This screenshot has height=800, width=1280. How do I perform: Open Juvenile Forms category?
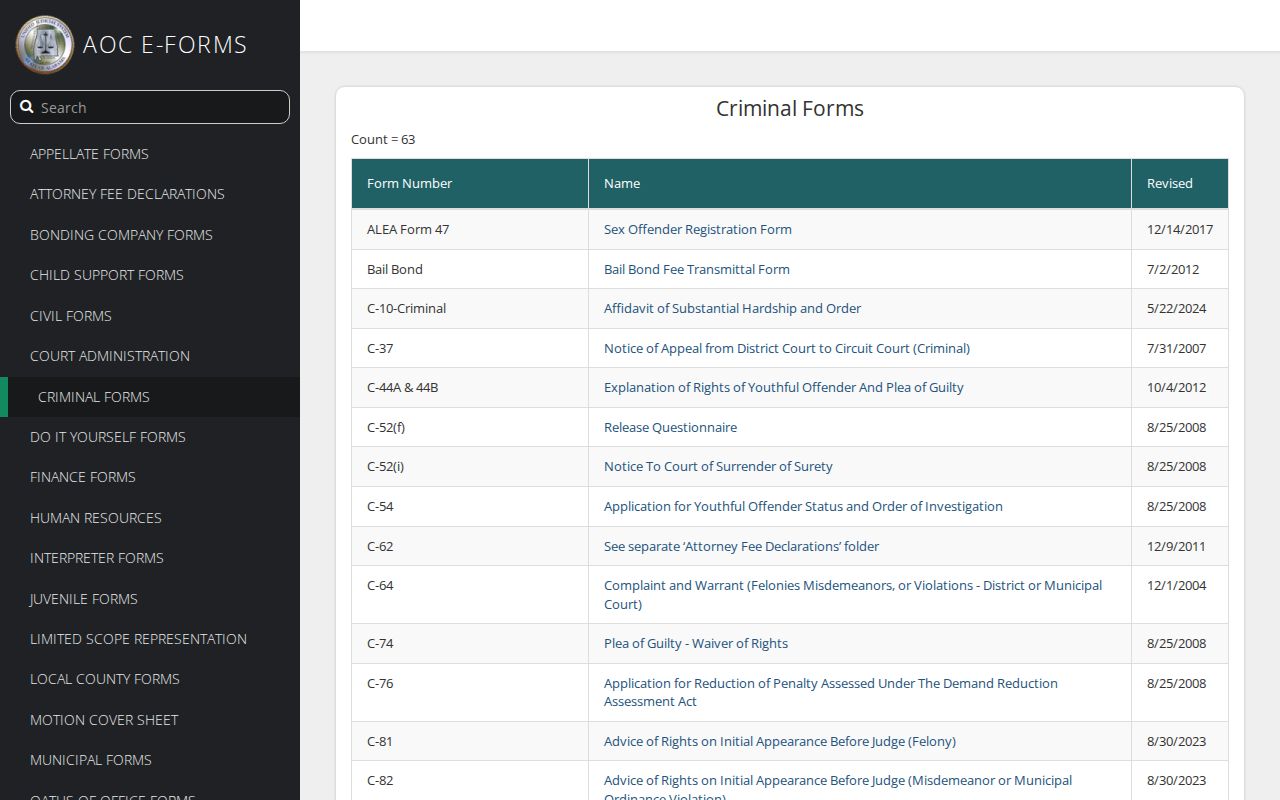click(84, 599)
